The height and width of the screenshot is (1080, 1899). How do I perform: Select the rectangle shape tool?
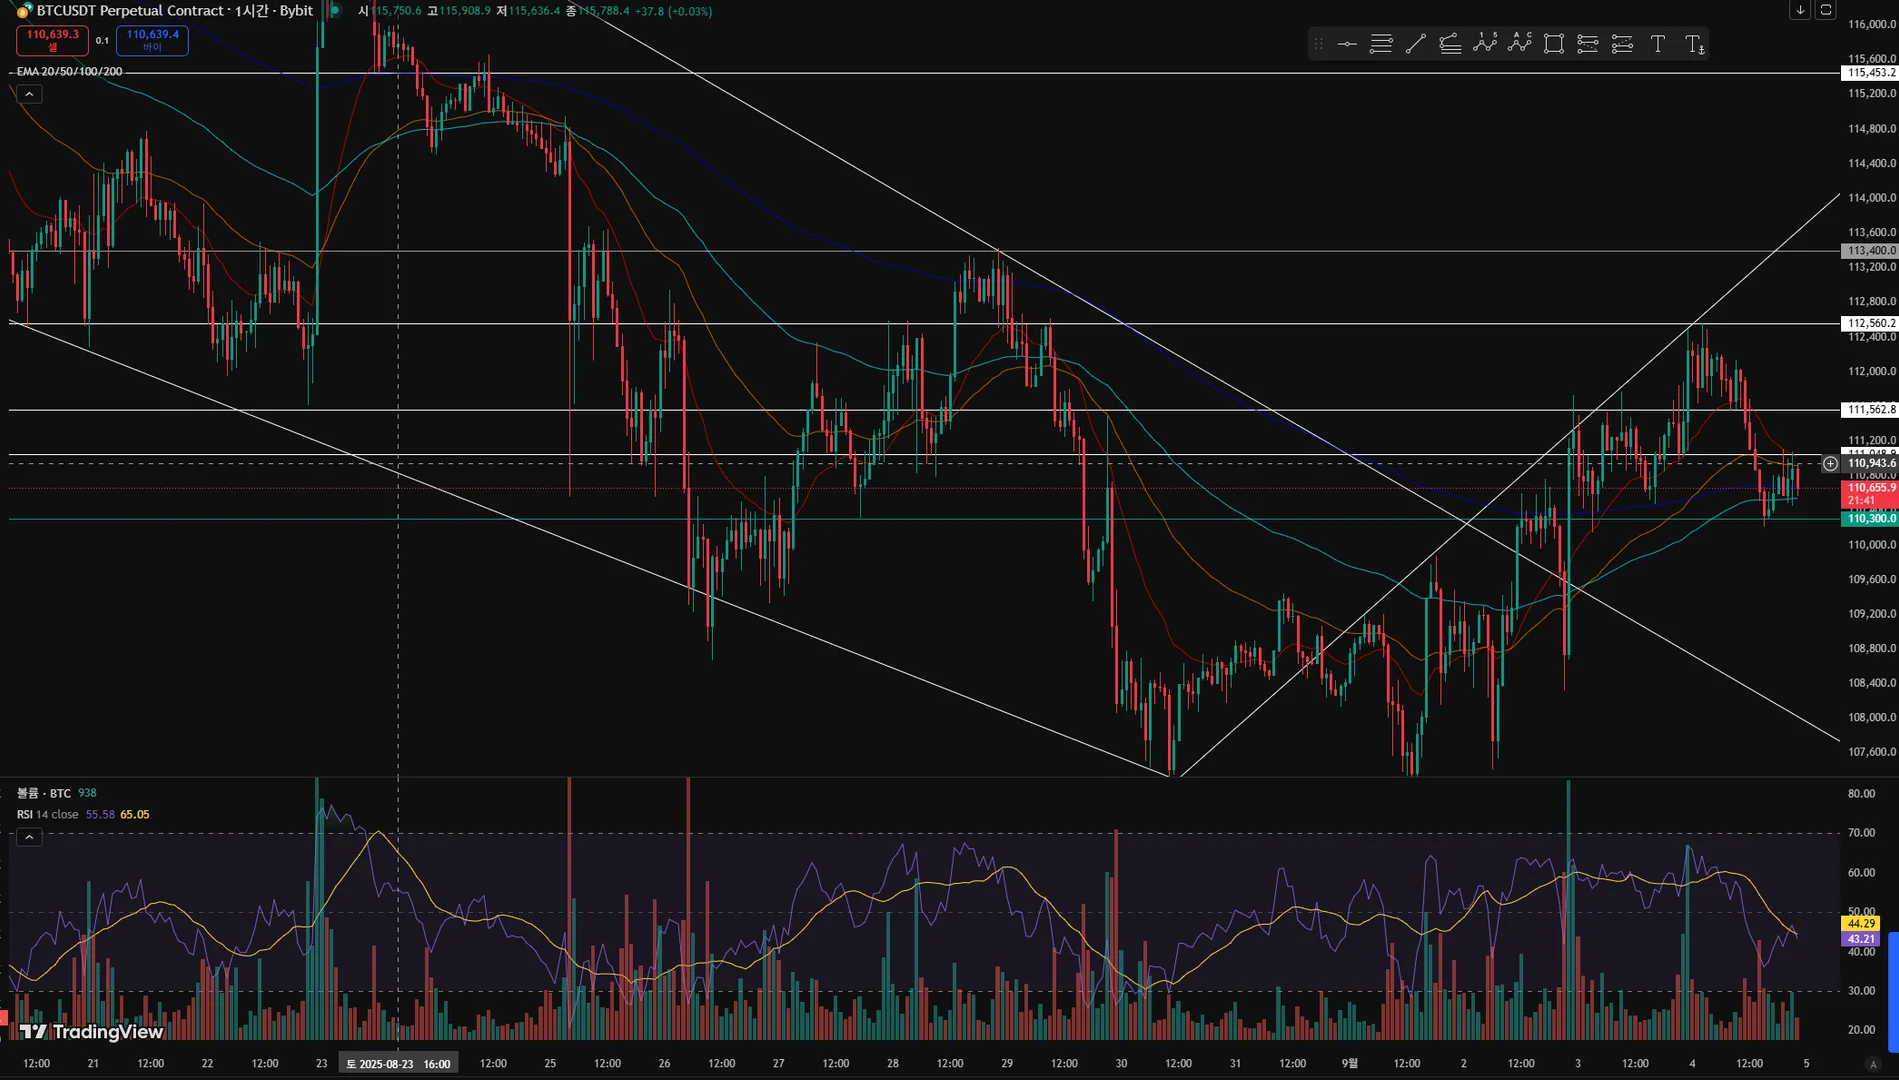point(1554,44)
